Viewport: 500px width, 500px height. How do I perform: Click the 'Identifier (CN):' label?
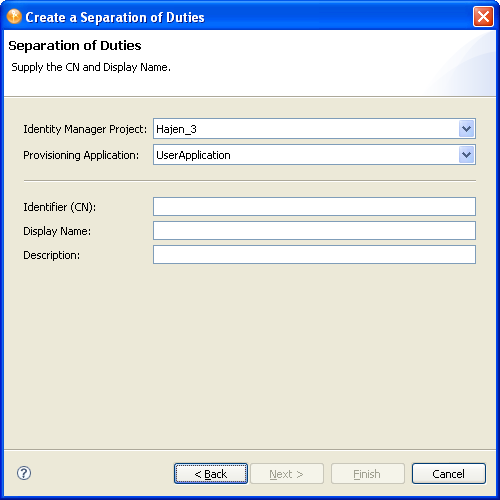click(x=59, y=207)
